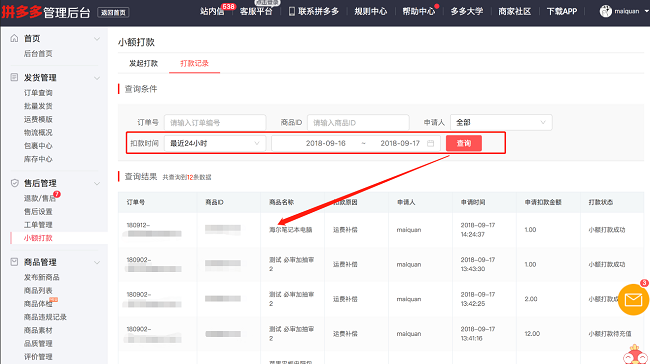Open 工单管理 in the sidebar
The height and width of the screenshot is (364, 650).
38,225
